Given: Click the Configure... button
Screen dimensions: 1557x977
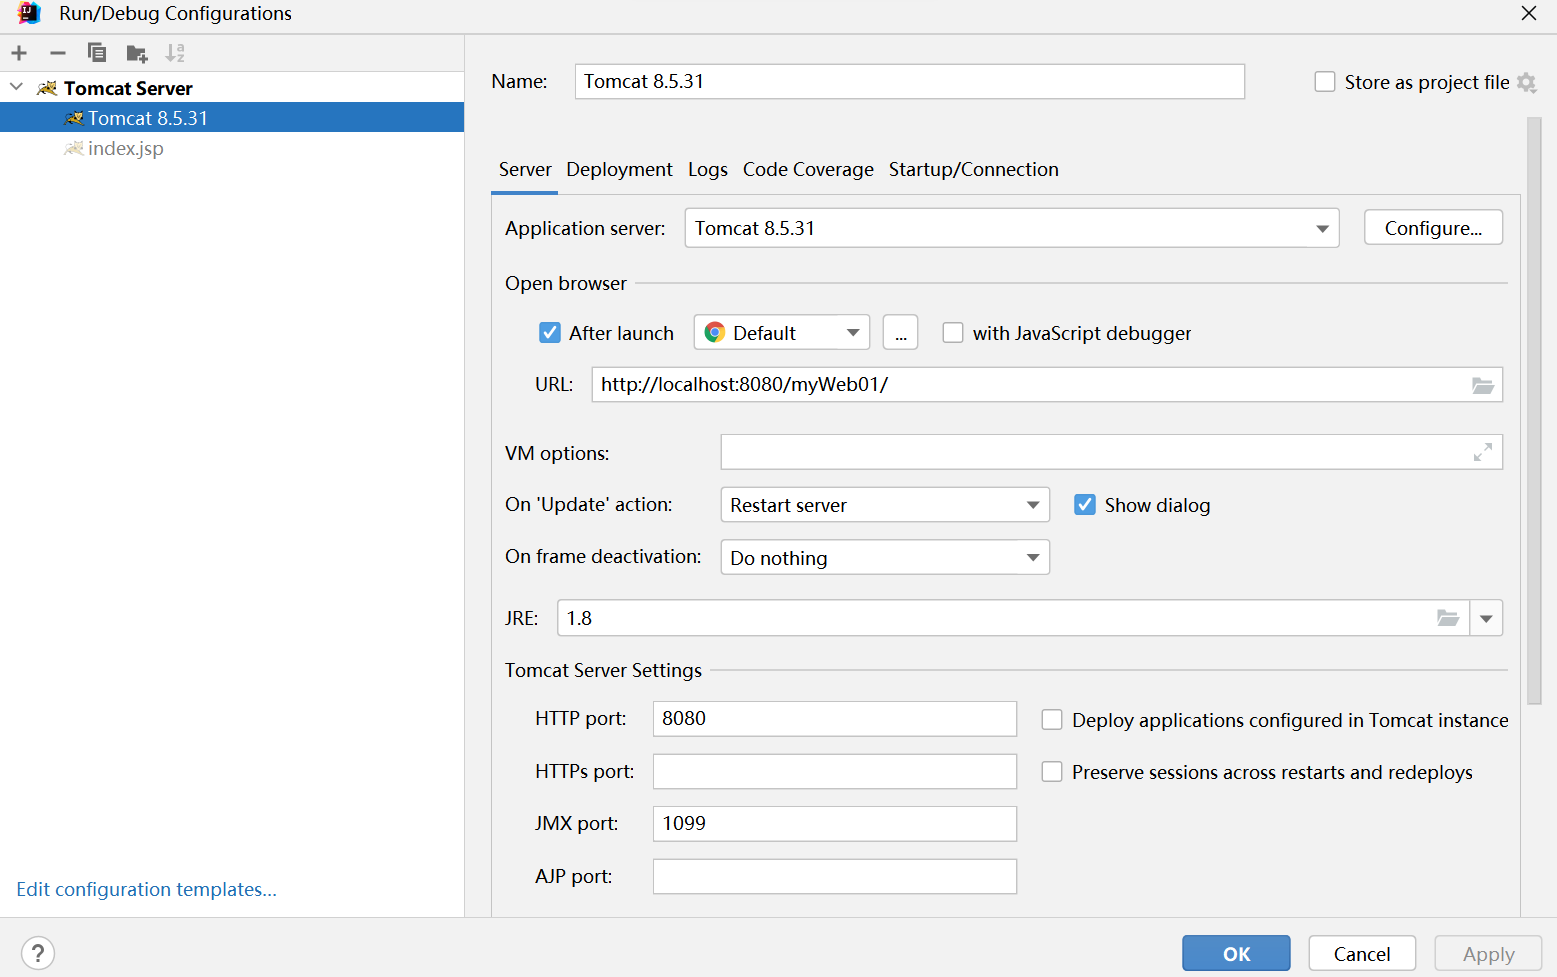Looking at the screenshot, I should click(1433, 228).
